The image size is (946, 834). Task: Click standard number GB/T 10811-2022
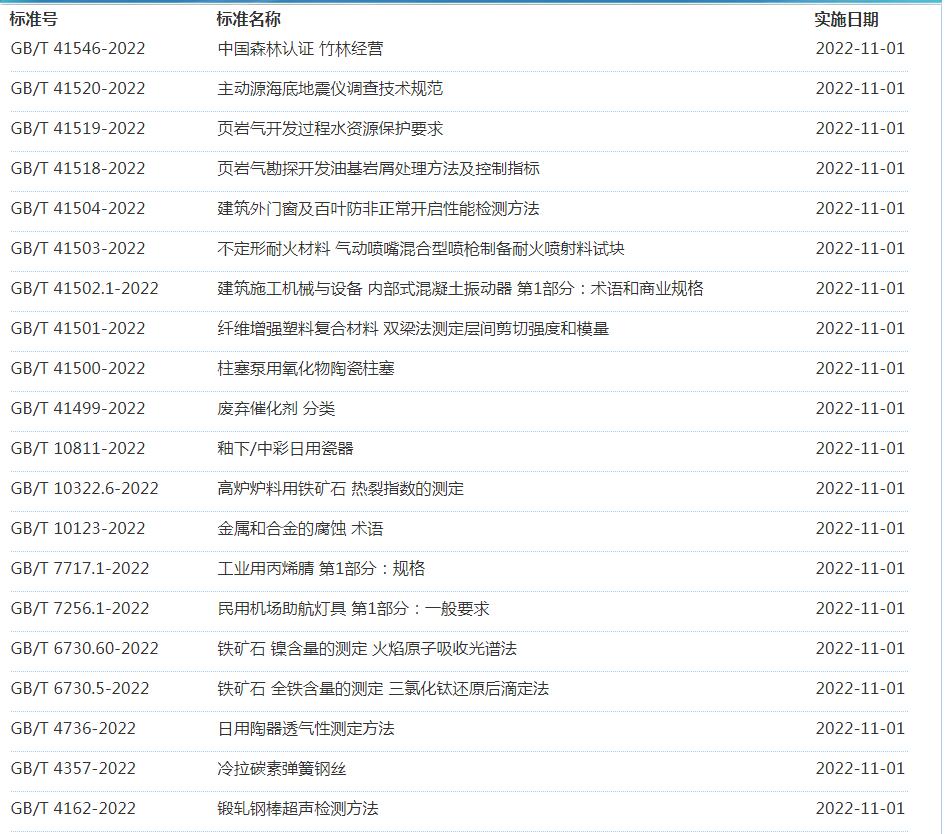pyautogui.click(x=77, y=448)
